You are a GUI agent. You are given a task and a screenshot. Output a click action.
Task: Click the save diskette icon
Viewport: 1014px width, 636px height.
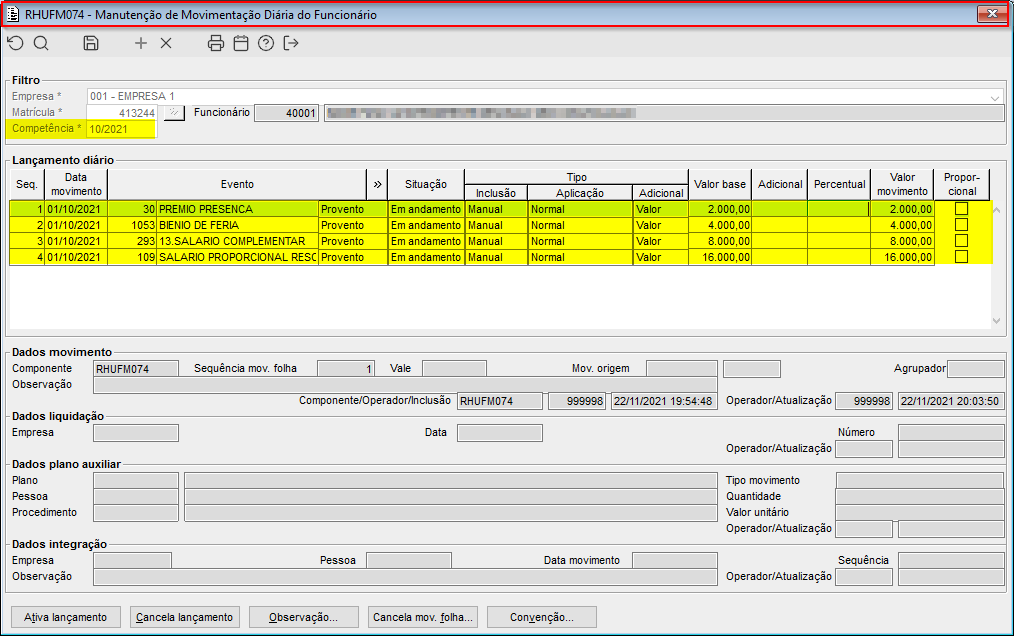(x=91, y=43)
